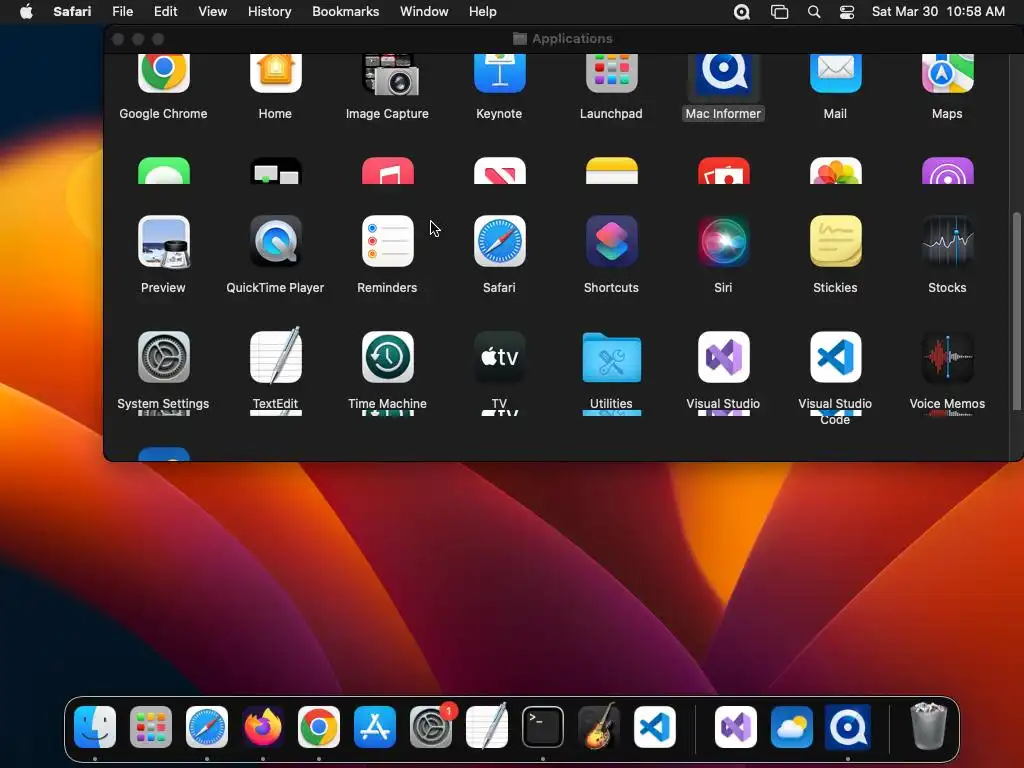Open System Settings with badge in Dock
The width and height of the screenshot is (1024, 768).
tap(431, 727)
